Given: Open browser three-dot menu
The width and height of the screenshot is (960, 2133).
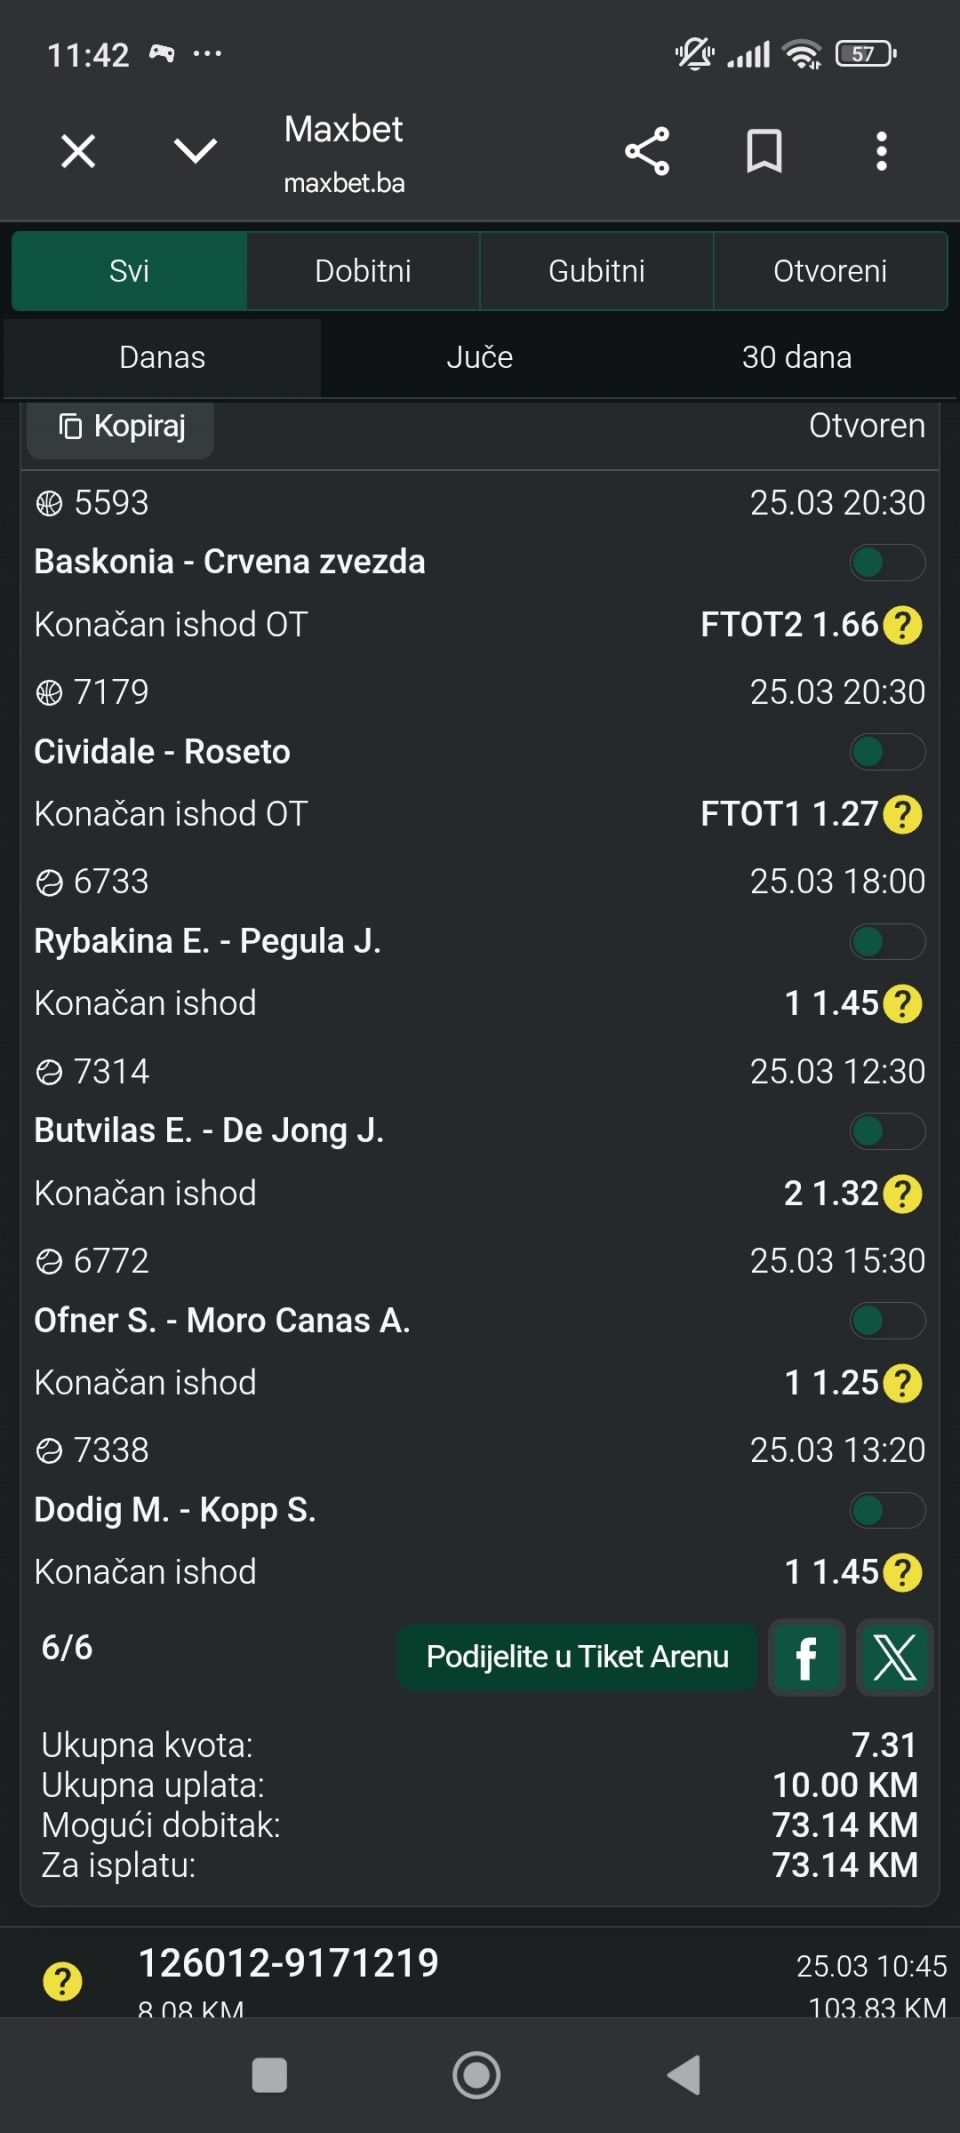Looking at the screenshot, I should pos(881,152).
